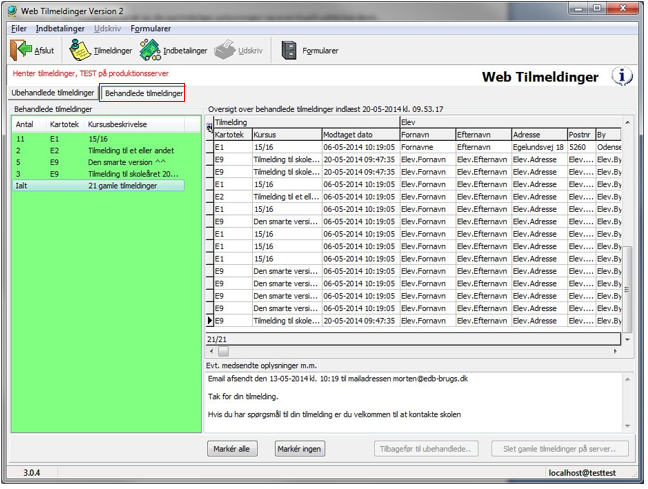Click the Kursus column header
648x489 pixels.
click(x=287, y=135)
